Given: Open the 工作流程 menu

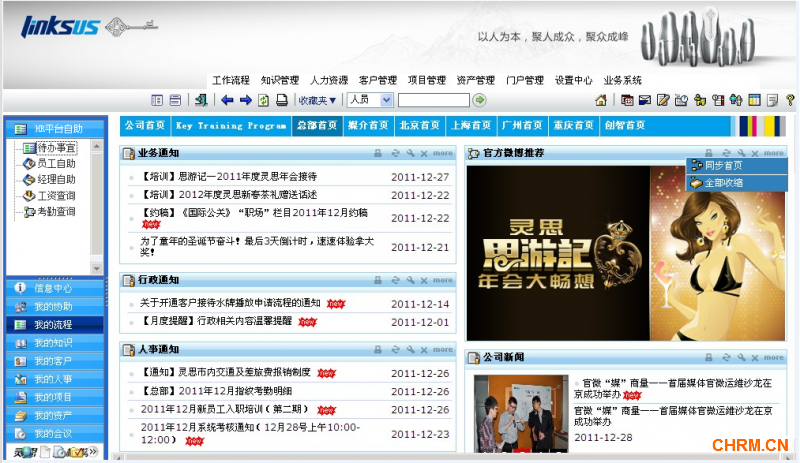Looking at the screenshot, I should tap(231, 80).
